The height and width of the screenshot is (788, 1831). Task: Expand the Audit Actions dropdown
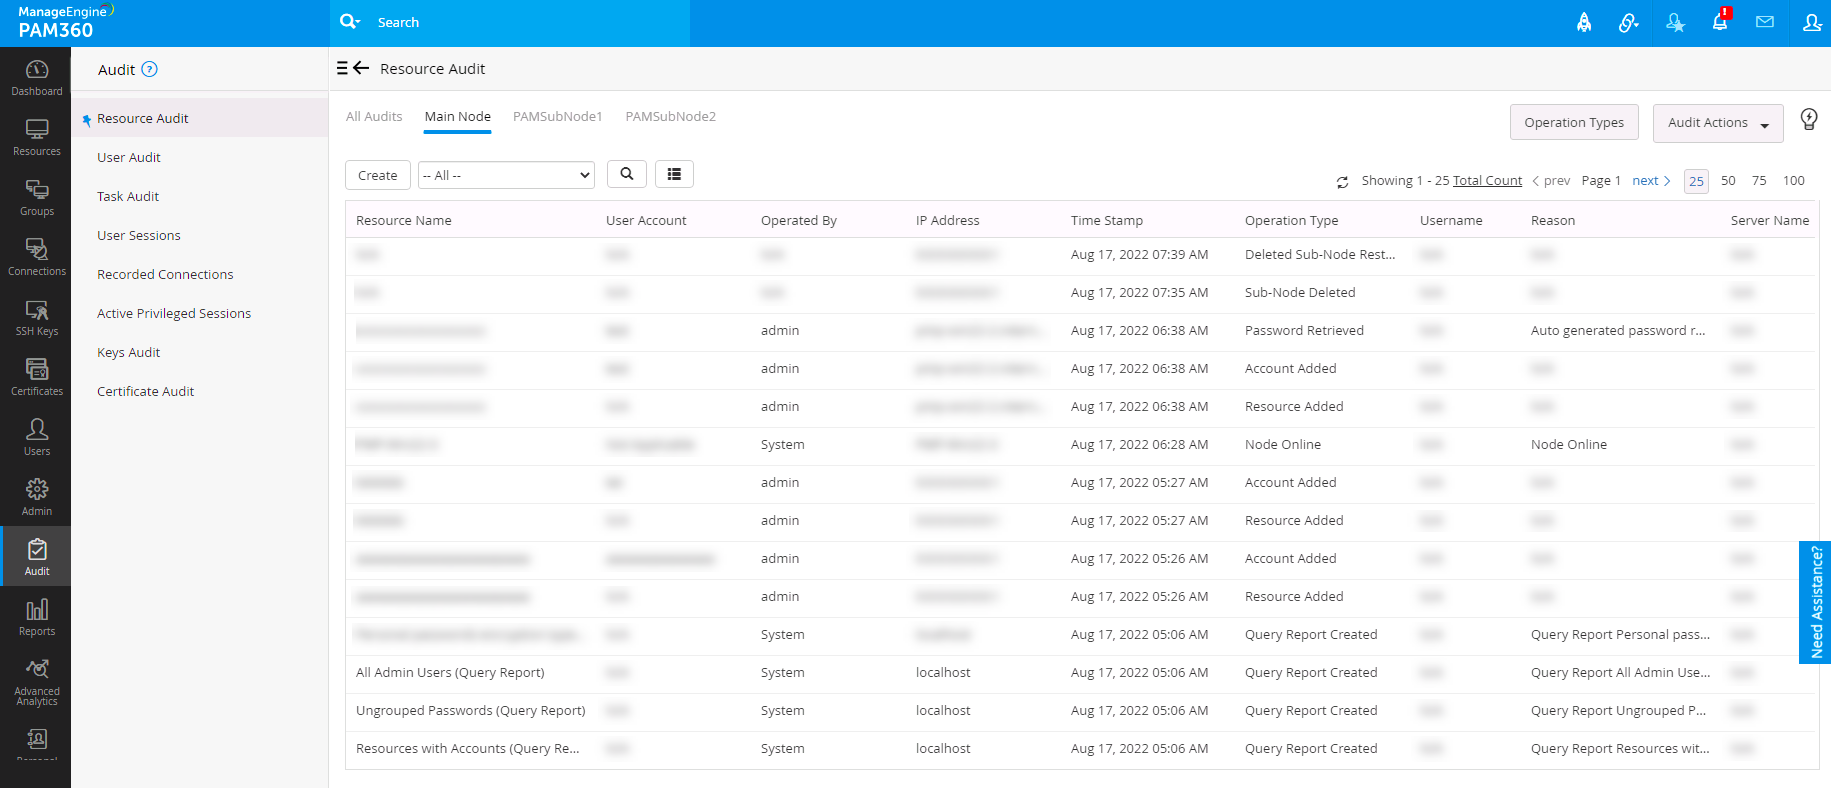coord(1718,123)
